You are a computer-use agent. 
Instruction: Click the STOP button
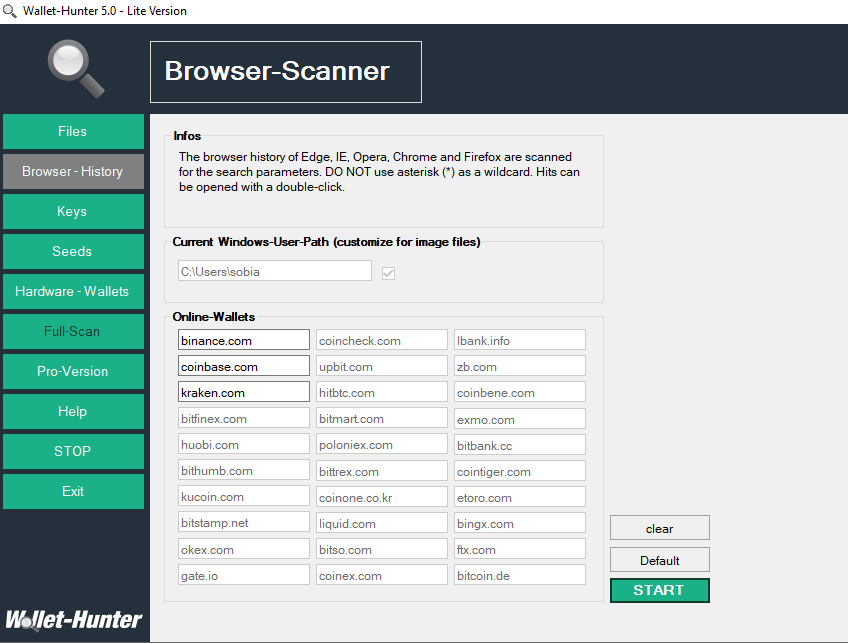pos(74,452)
